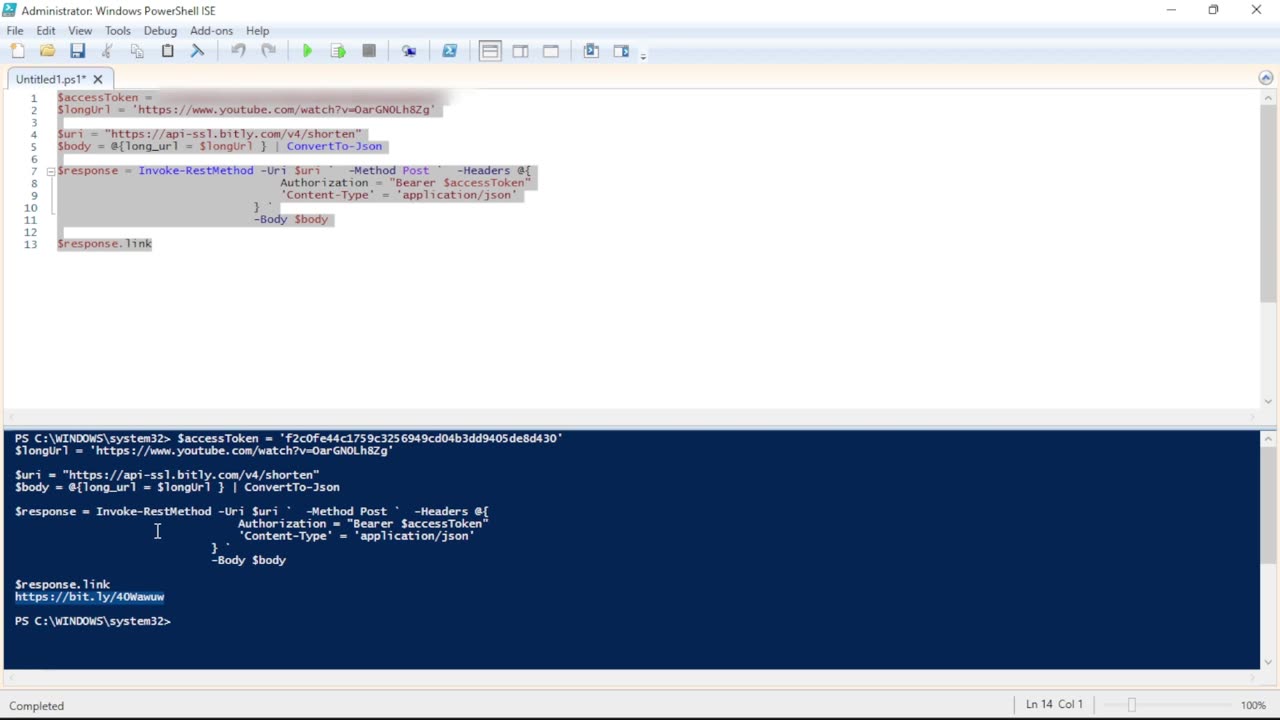Start PowerShell.exe with the blue console icon
The image size is (1280, 720).
(449, 51)
